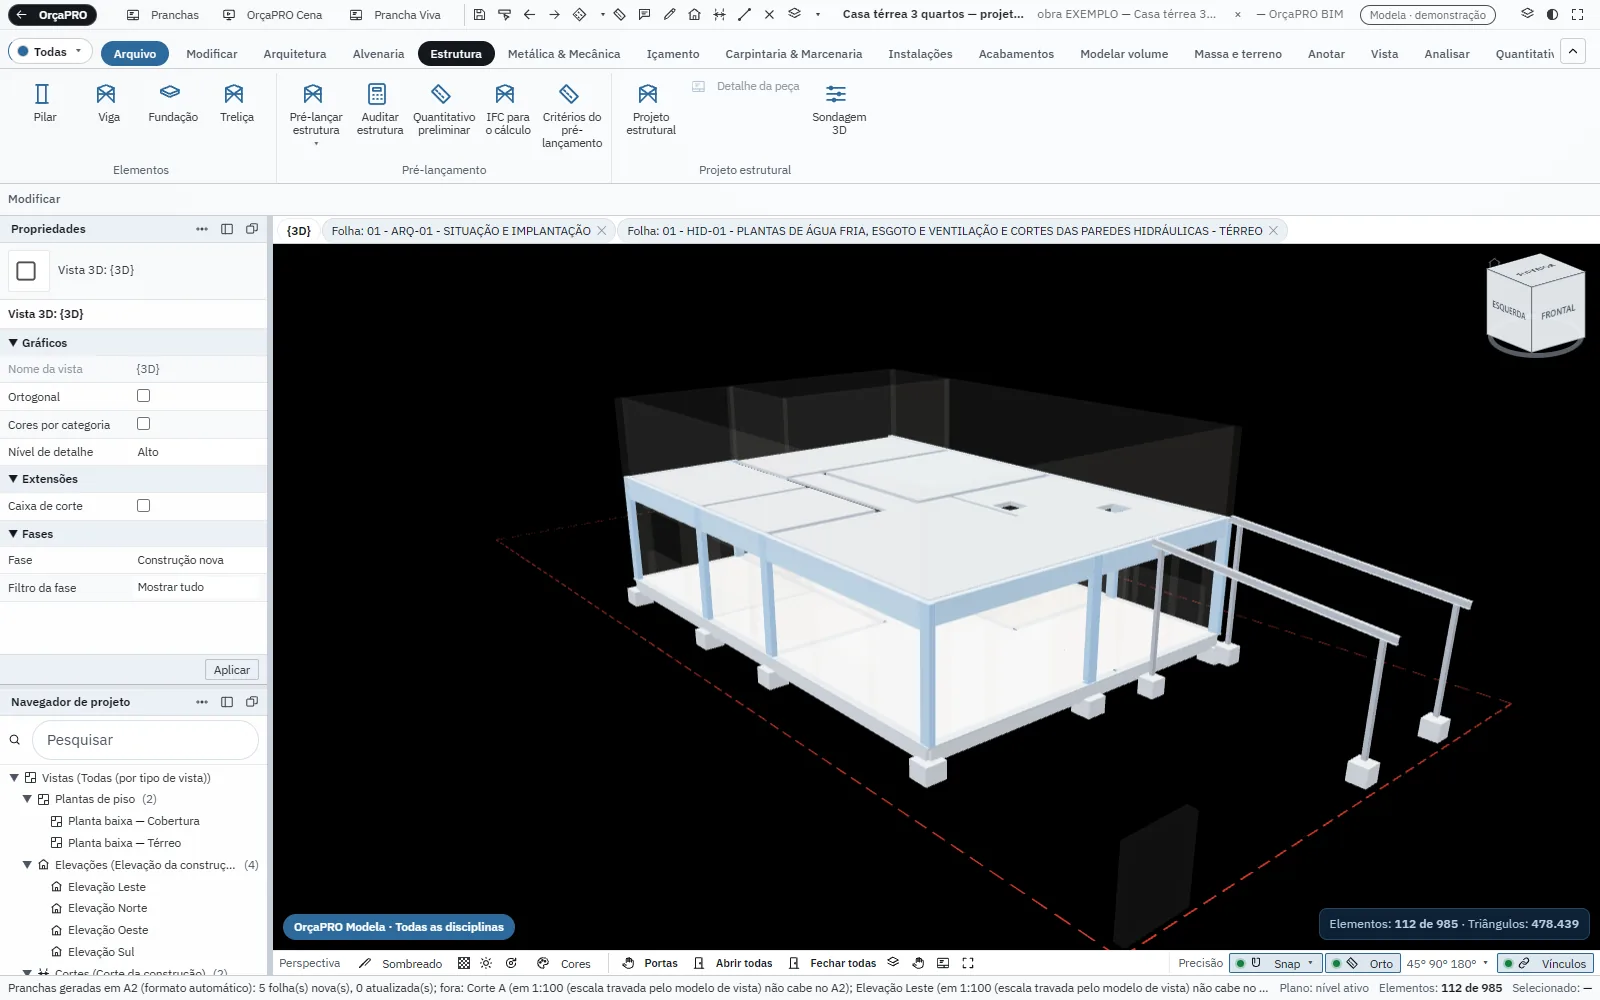Select the Treliça truss tool

(x=236, y=103)
